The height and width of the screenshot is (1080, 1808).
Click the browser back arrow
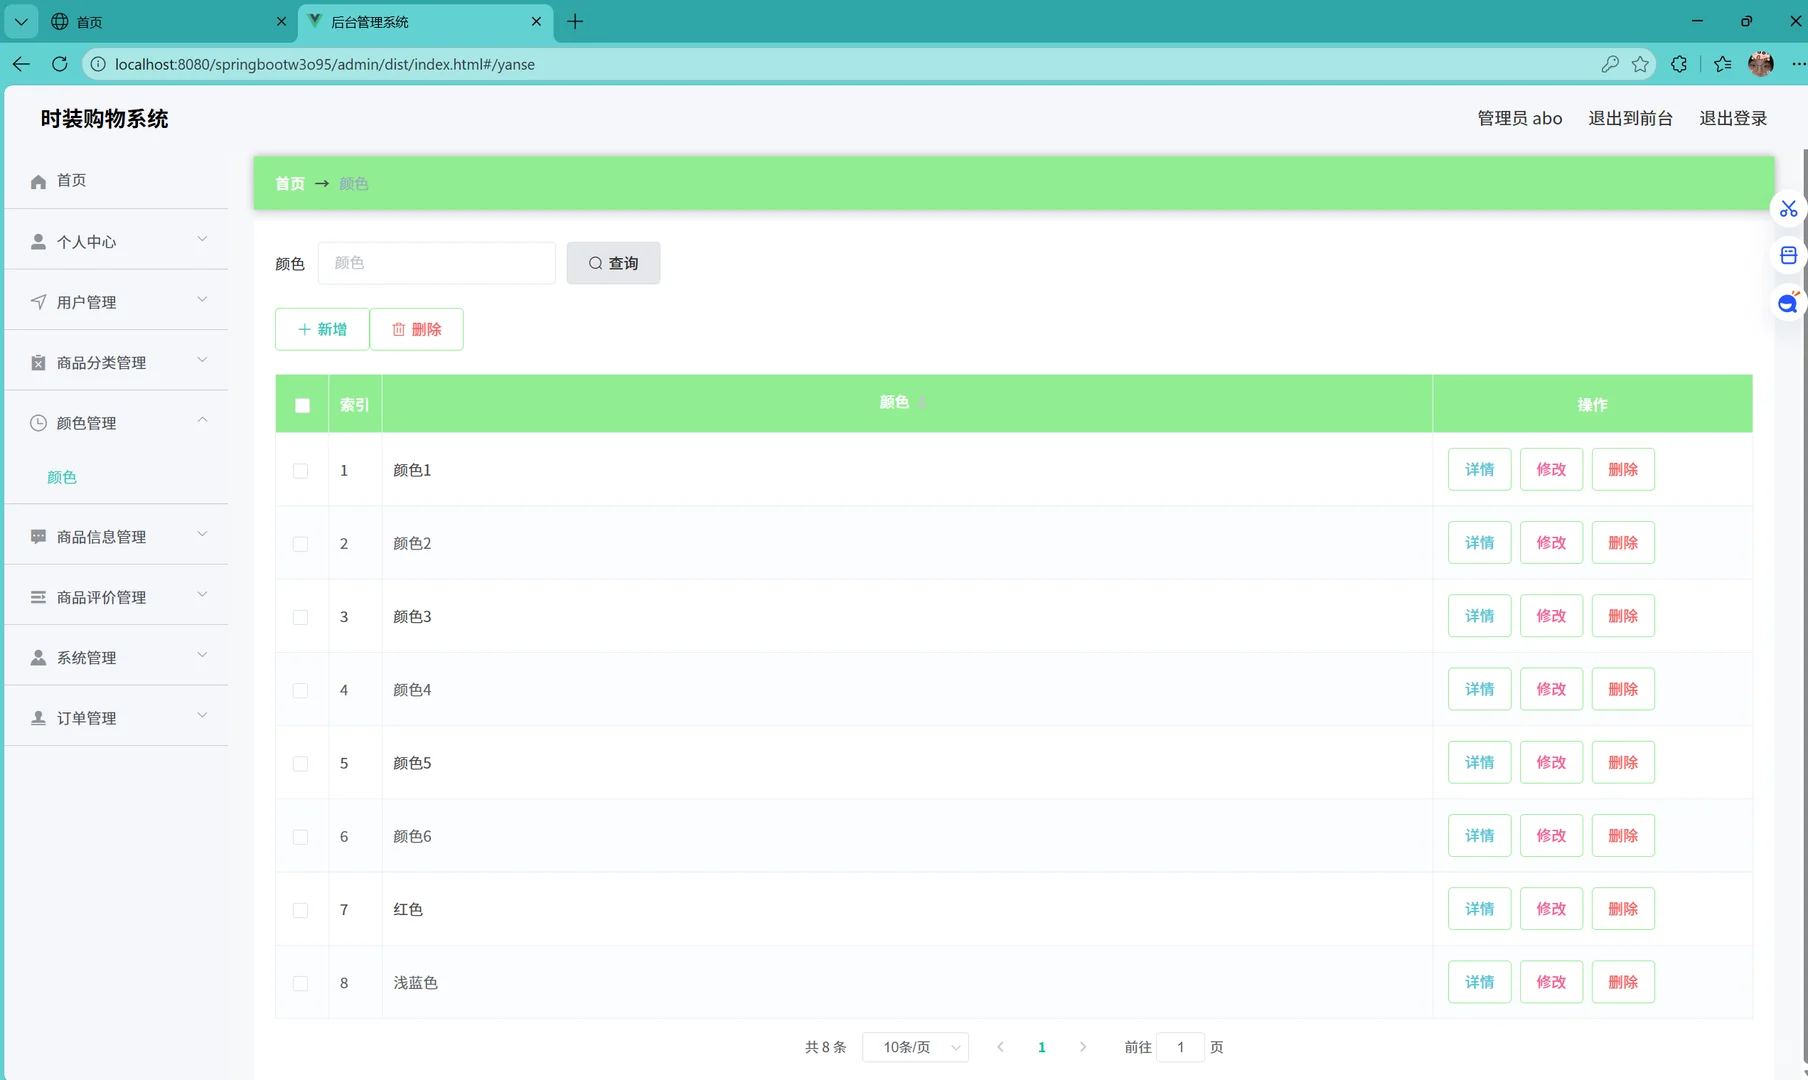click(21, 64)
